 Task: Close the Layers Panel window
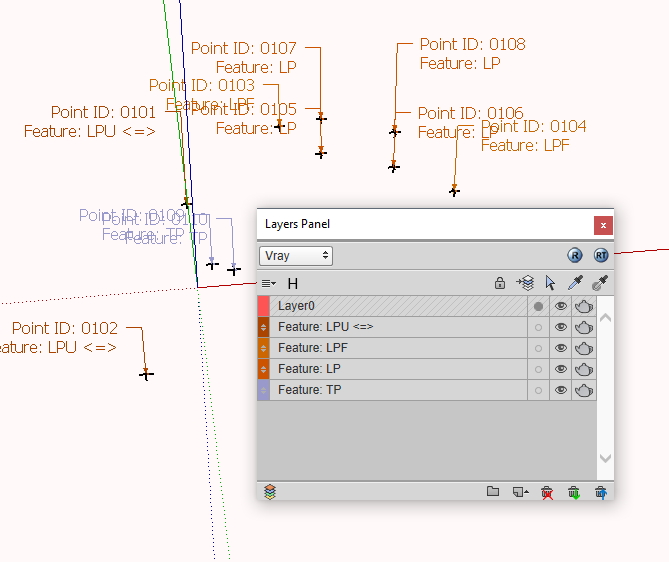[602, 225]
